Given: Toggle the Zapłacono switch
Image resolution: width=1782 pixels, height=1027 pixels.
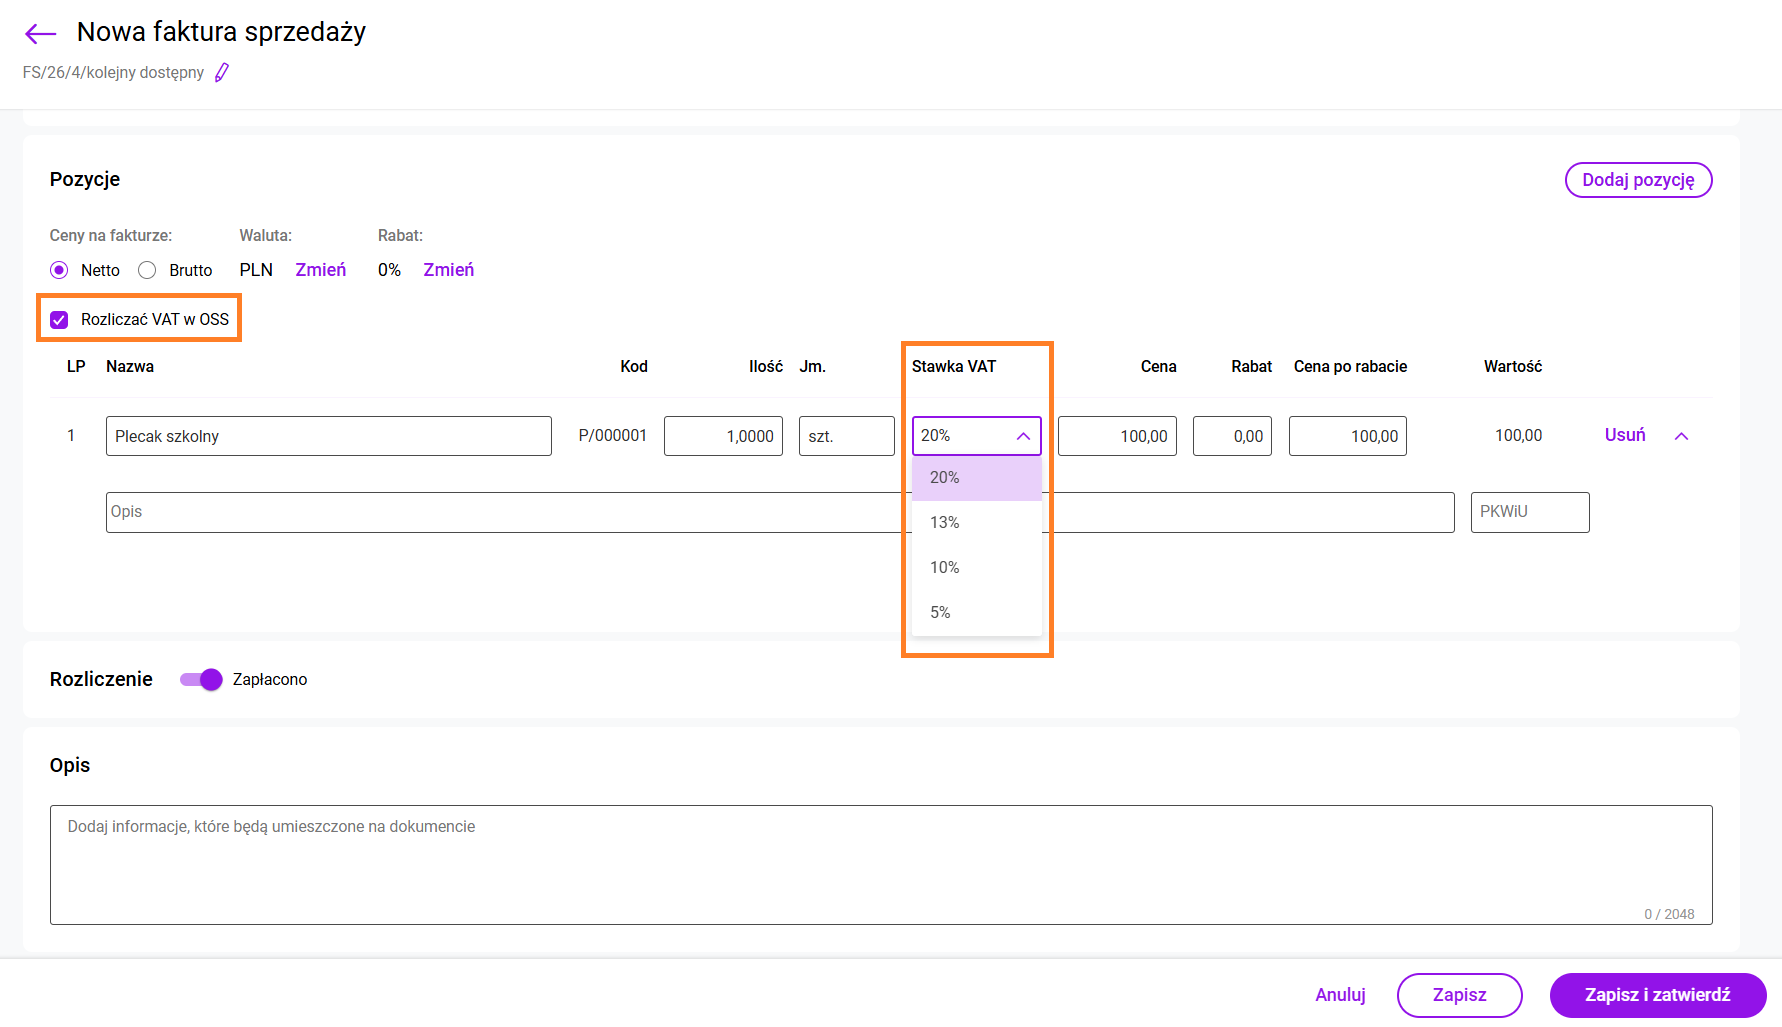Looking at the screenshot, I should click(201, 680).
